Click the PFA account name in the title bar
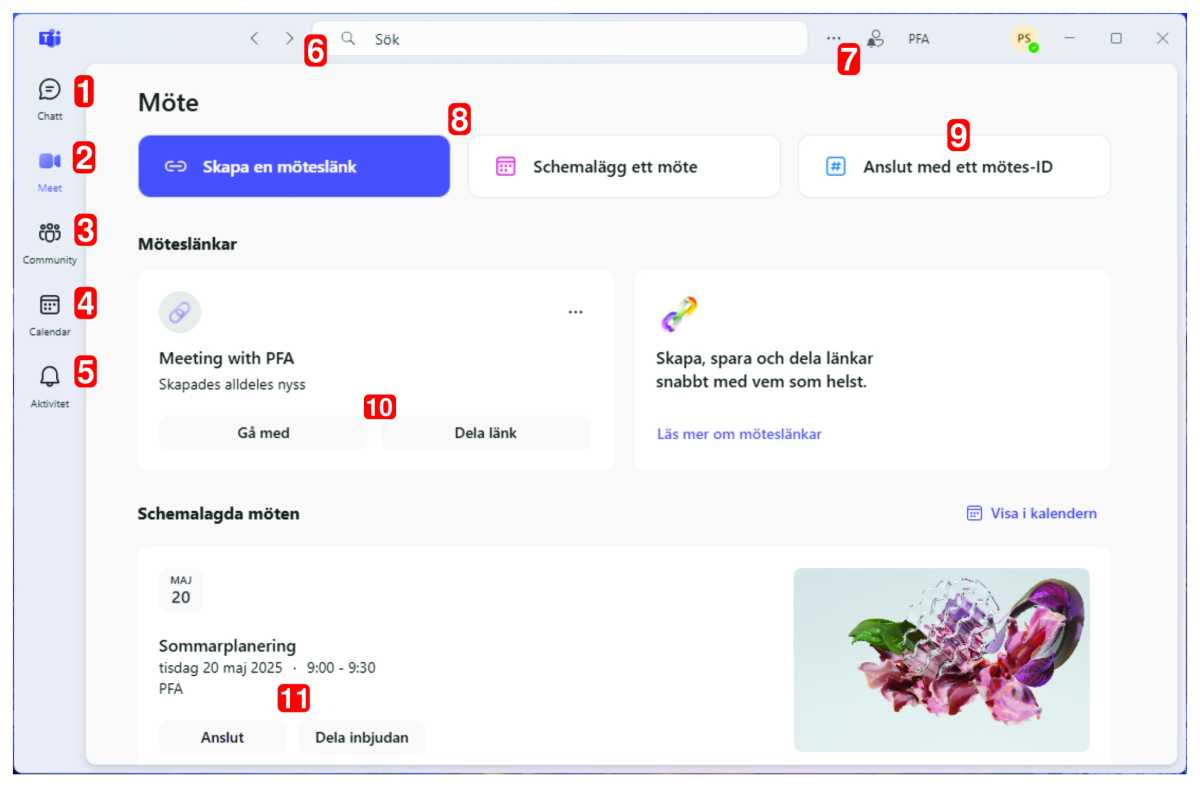Viewport: 1200px width, 789px height. (918, 39)
